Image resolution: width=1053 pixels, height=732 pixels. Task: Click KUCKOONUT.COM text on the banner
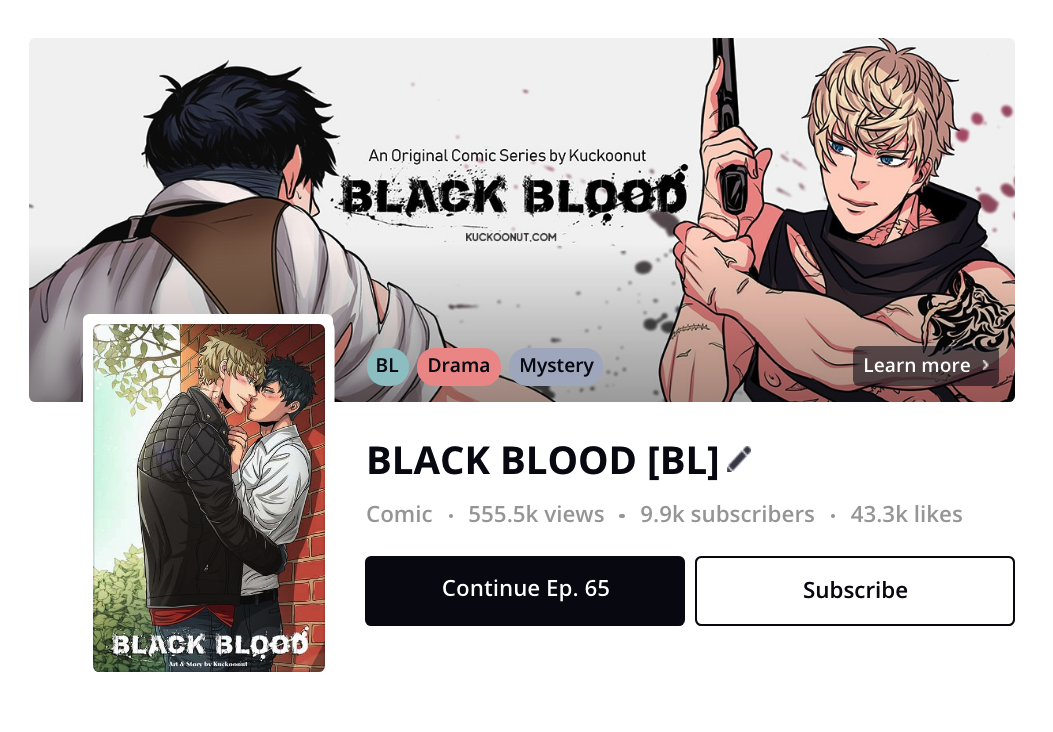(510, 237)
